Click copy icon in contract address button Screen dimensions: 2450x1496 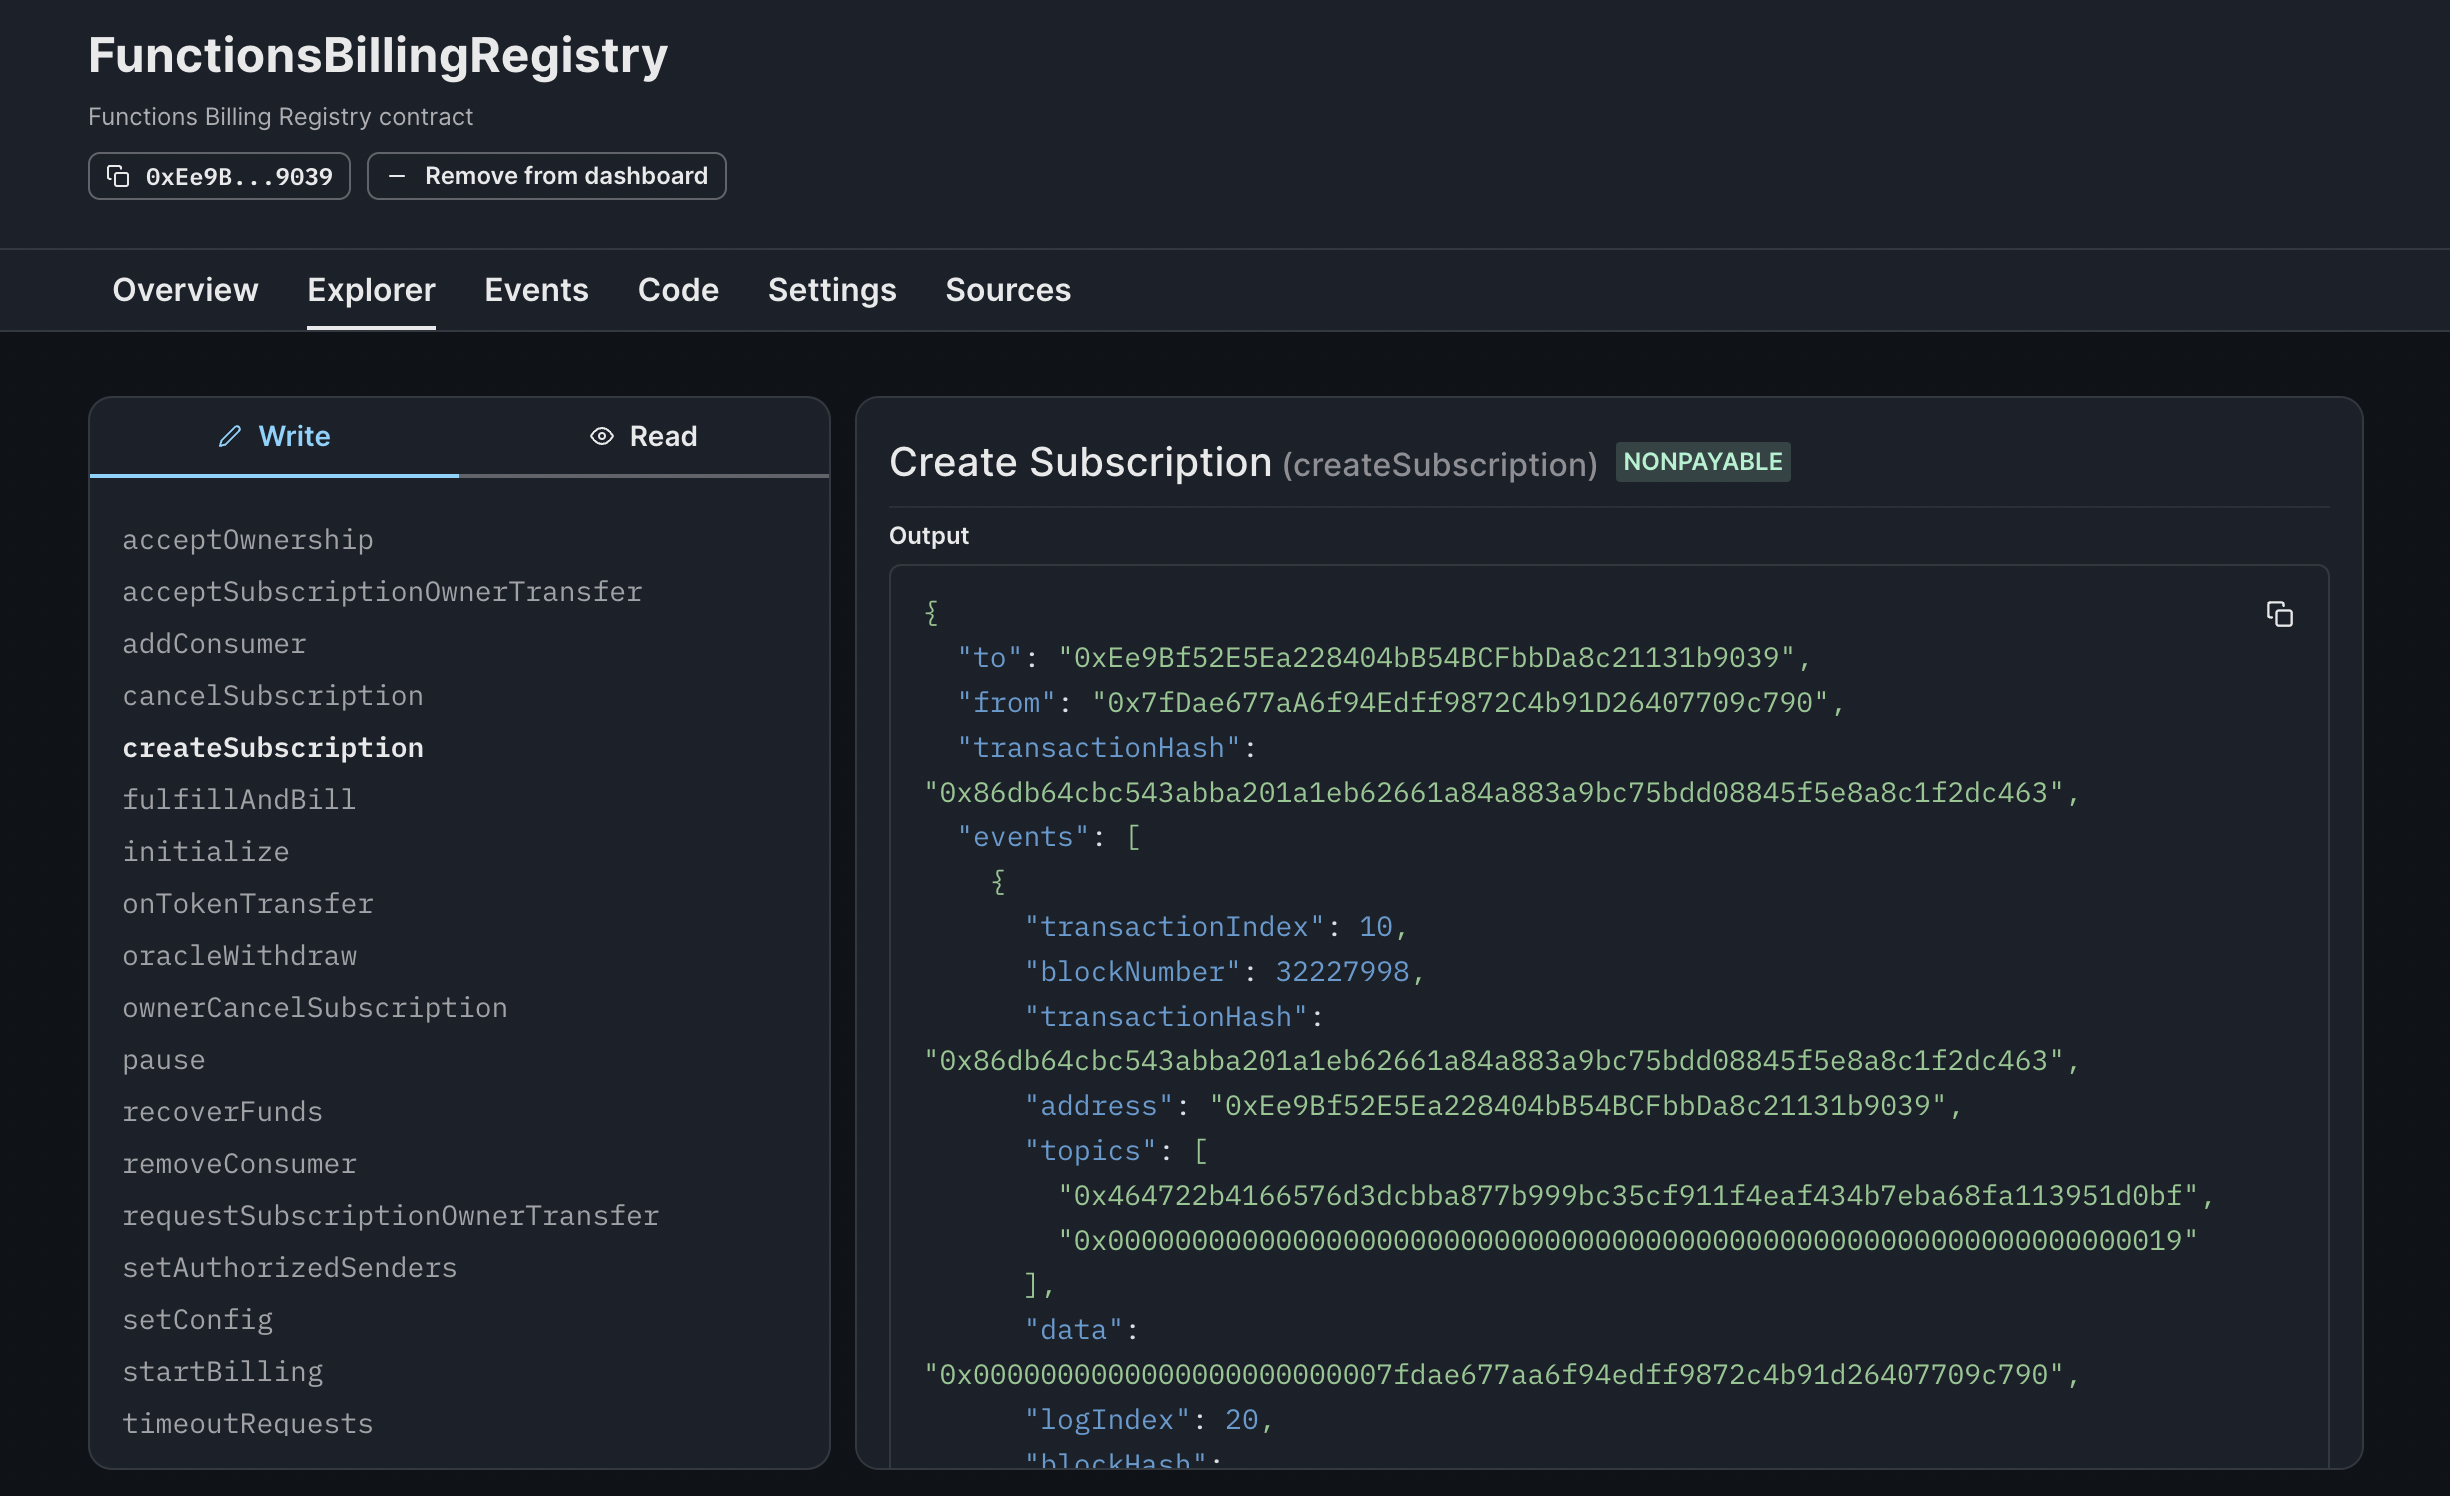click(118, 177)
